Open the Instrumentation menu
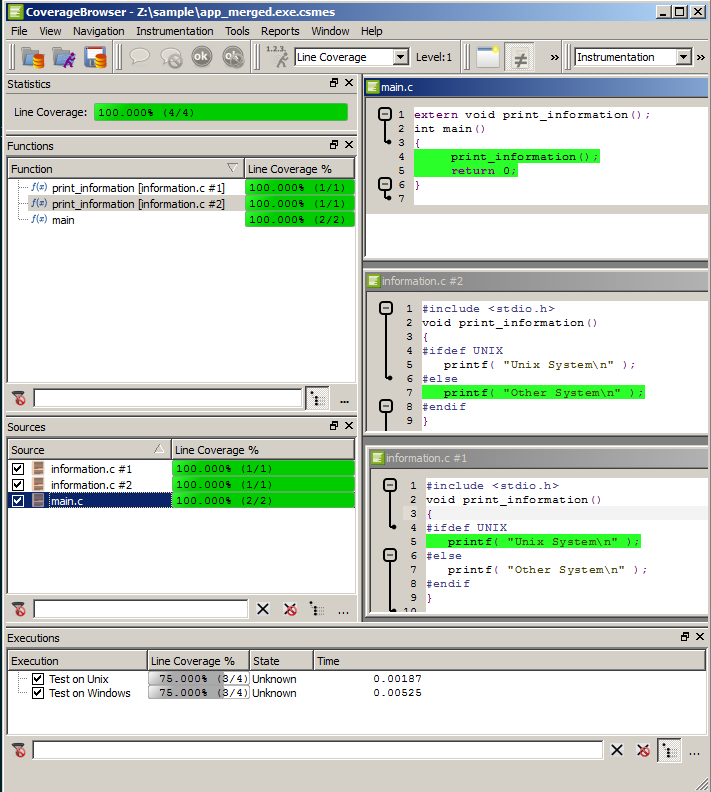 pos(175,31)
